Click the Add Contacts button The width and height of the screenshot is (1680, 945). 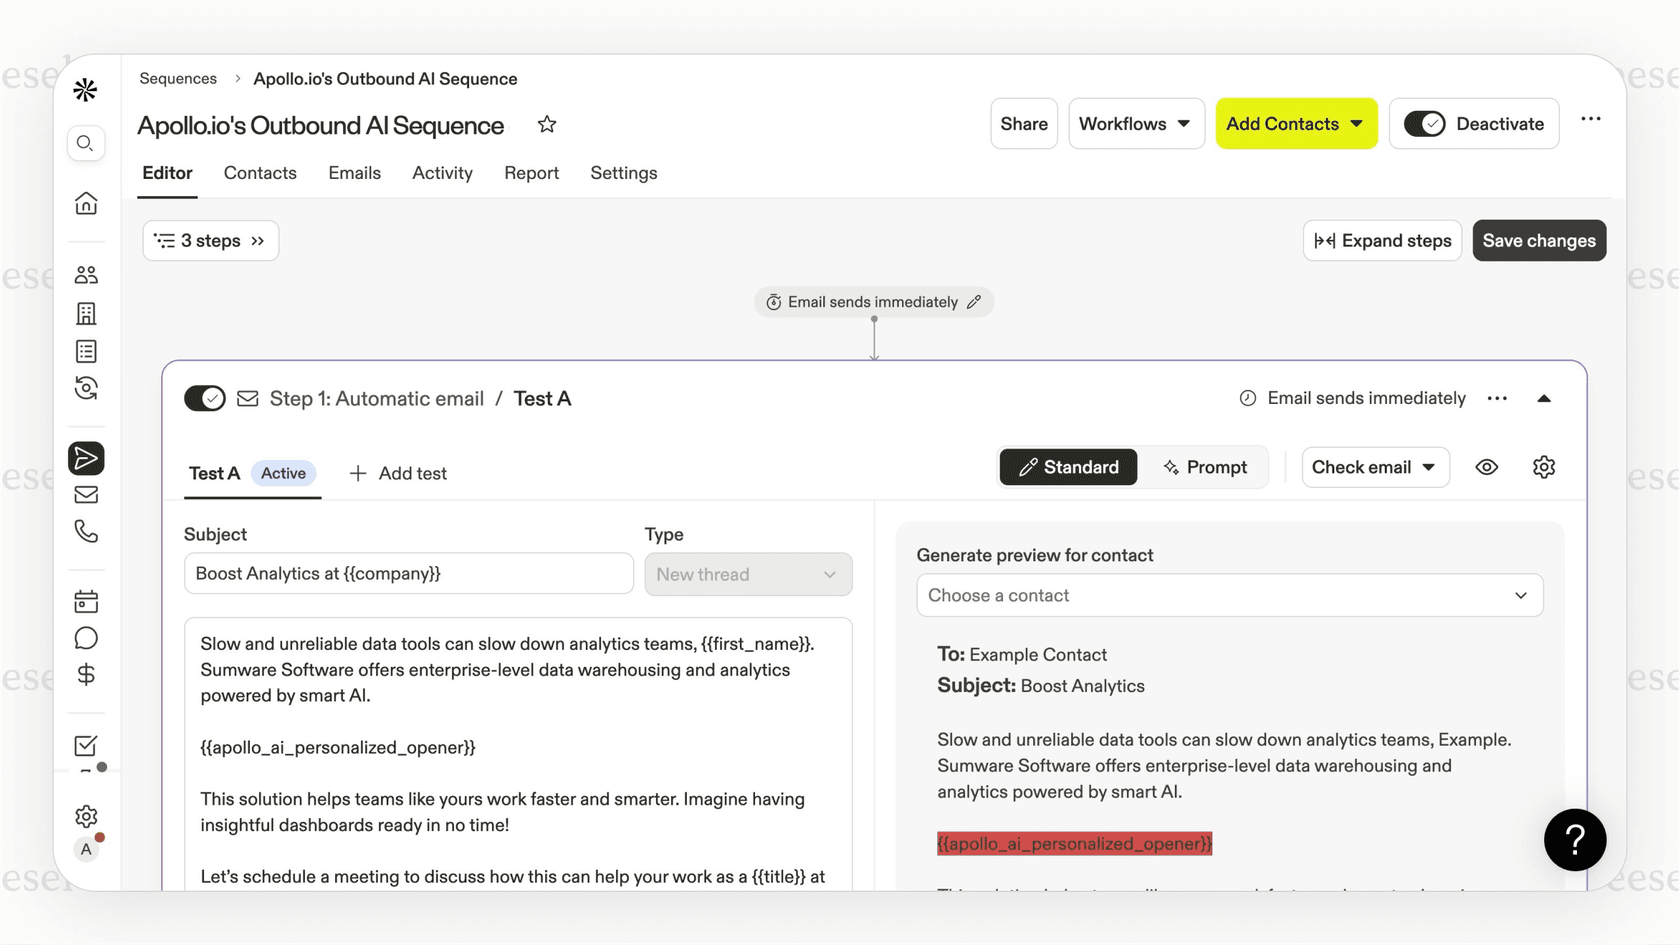[1296, 123]
